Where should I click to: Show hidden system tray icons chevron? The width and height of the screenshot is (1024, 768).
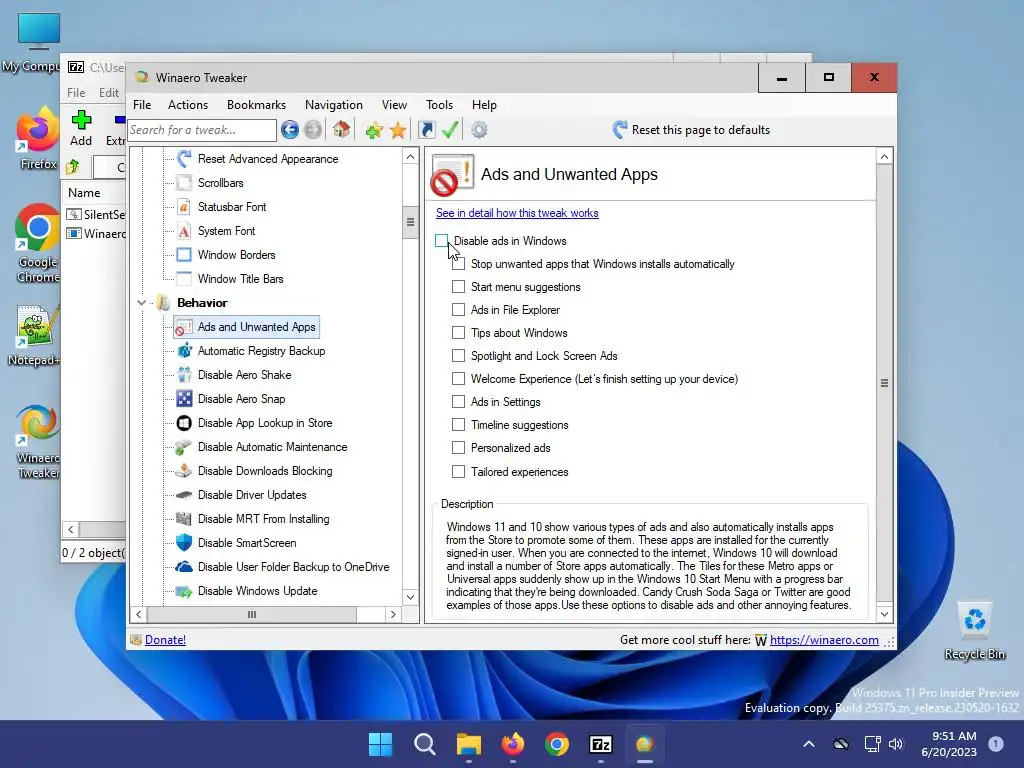click(x=808, y=744)
